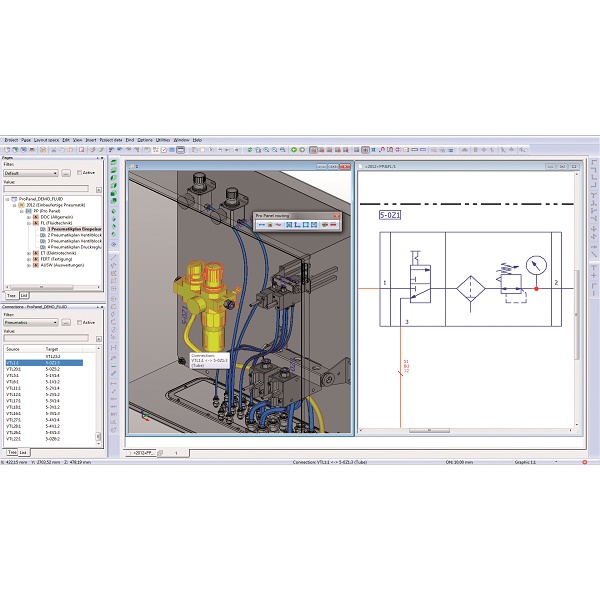Switch to the List tab in Pages panel
This screenshot has height=600, width=600.
(23, 296)
